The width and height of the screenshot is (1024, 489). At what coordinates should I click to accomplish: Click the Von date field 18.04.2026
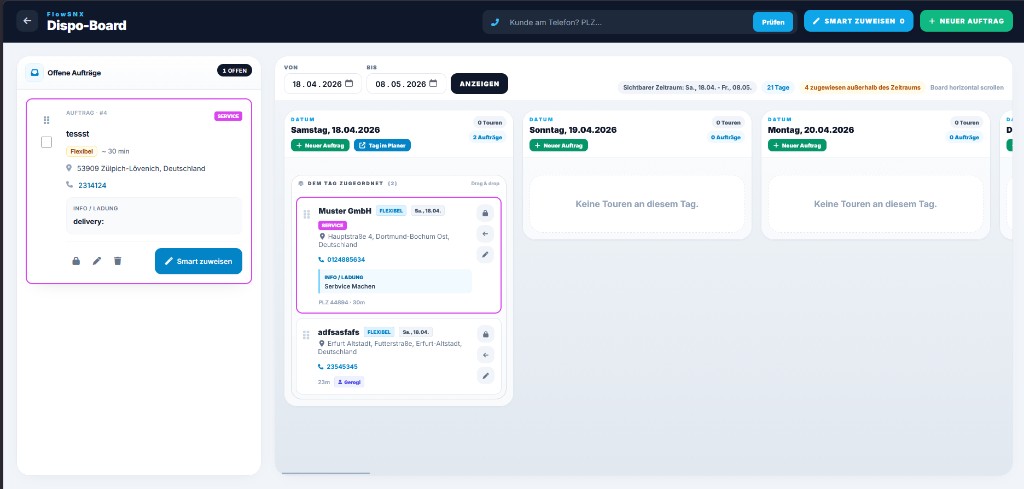323,84
